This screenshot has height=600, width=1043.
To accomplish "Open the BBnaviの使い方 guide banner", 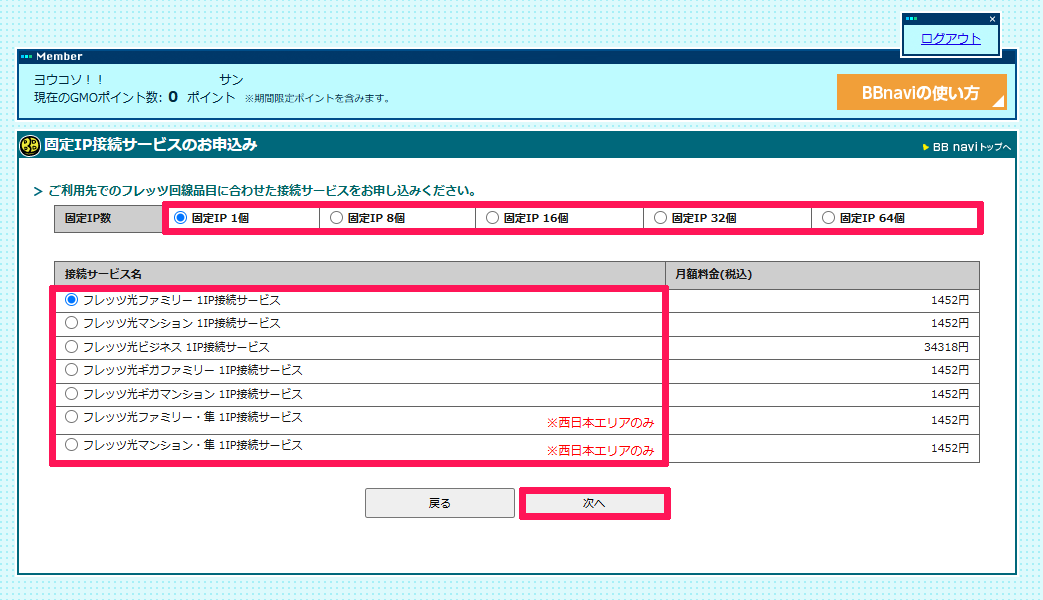I will point(921,92).
